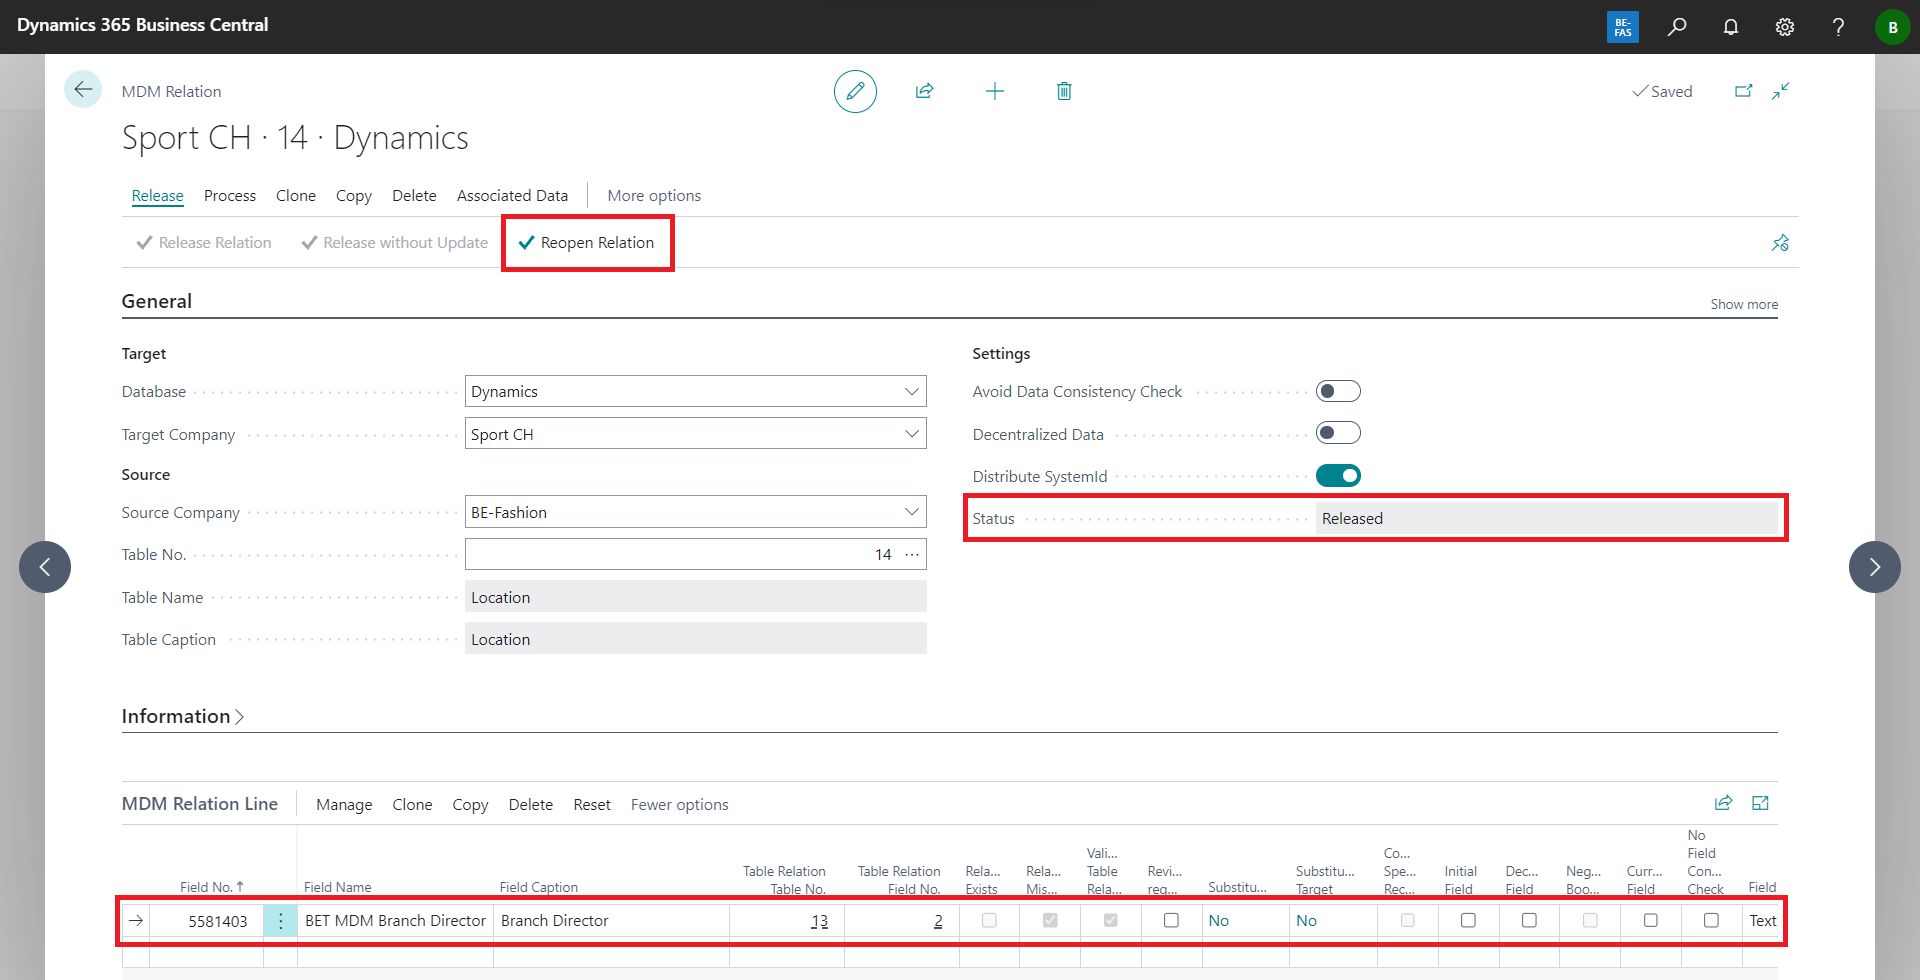Toggle Decentralized Data switch
Viewport: 1920px width, 980px height.
(x=1338, y=433)
